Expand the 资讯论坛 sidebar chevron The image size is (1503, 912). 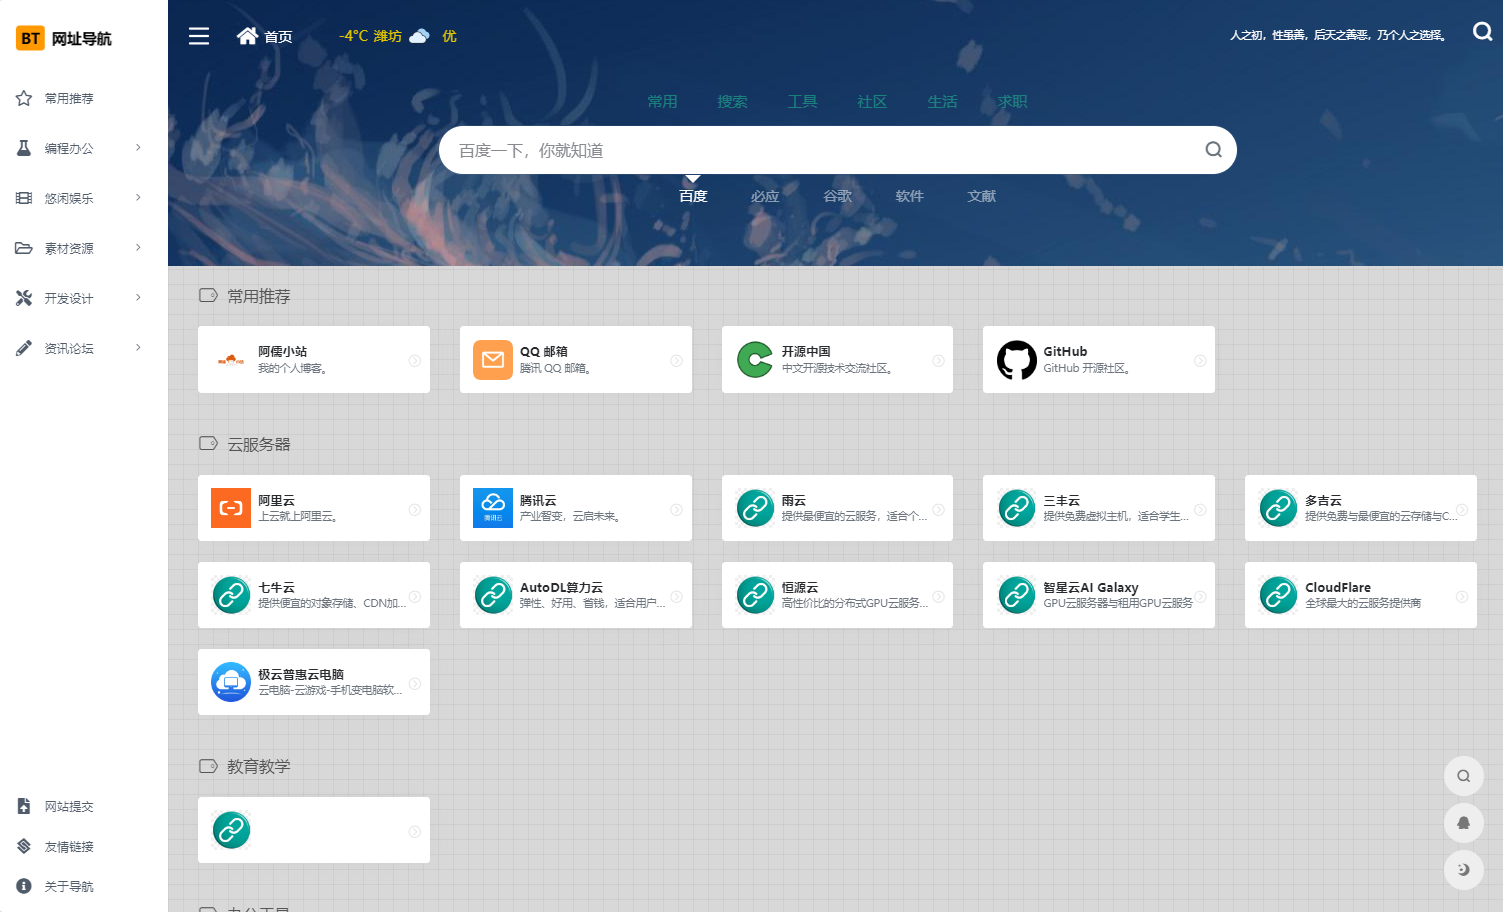pos(138,348)
